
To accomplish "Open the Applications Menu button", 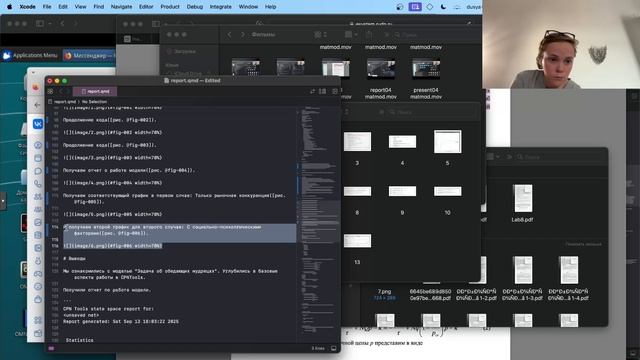I will 30,56.
